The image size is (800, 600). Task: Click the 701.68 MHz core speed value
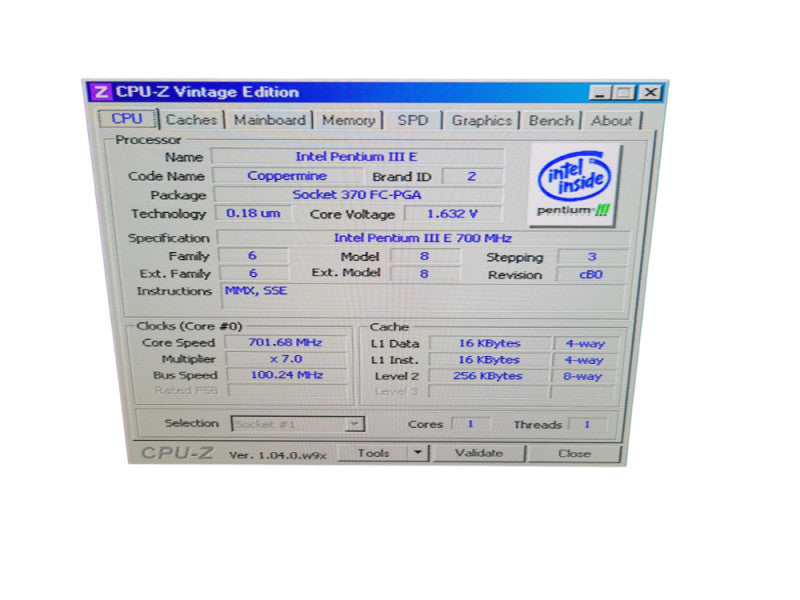pyautogui.click(x=286, y=342)
